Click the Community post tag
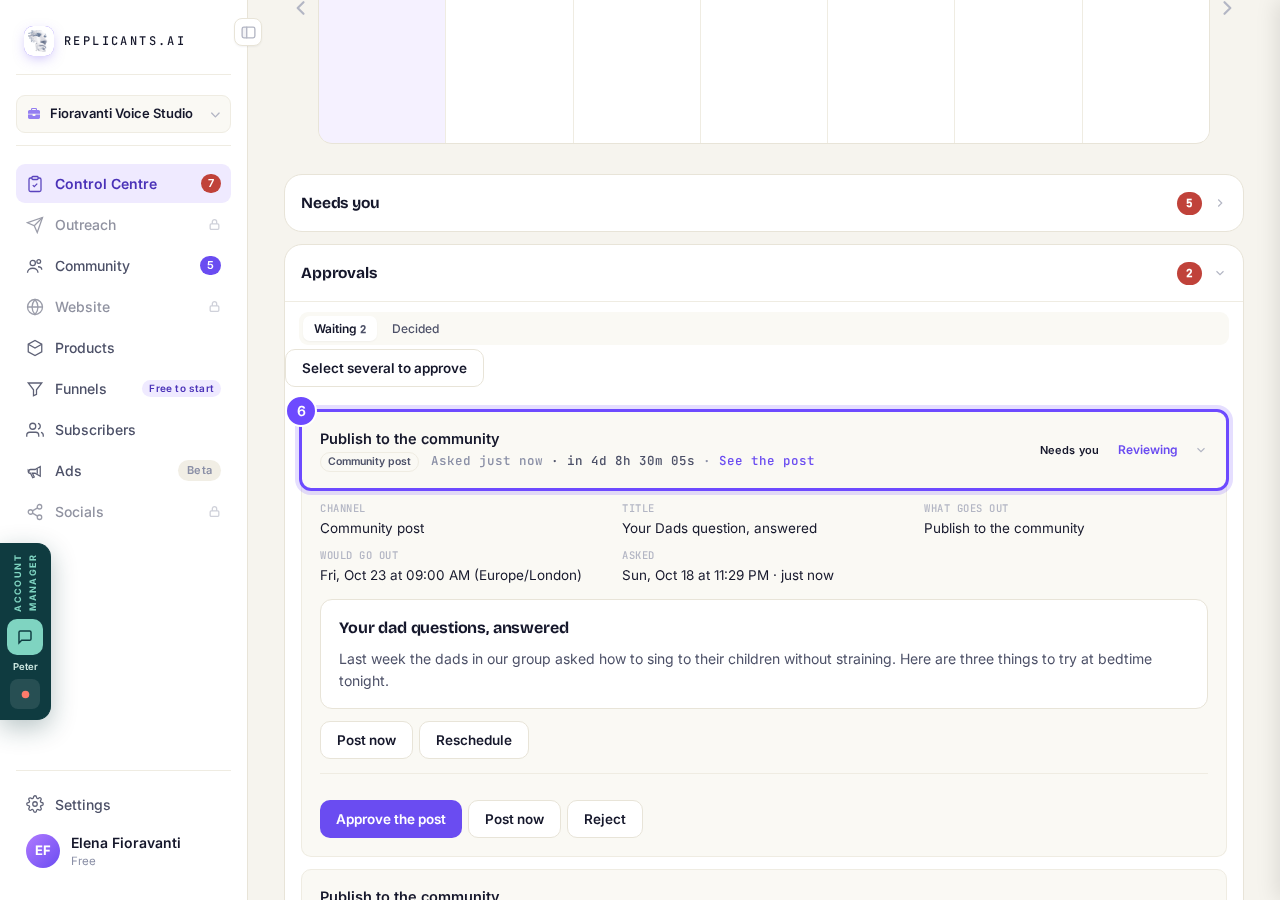 pyautogui.click(x=369, y=461)
